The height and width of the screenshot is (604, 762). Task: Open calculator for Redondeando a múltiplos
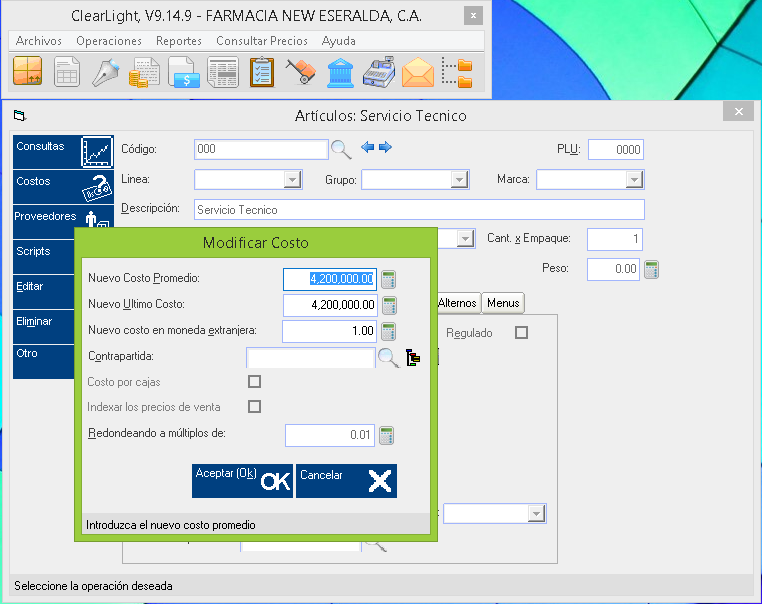[x=386, y=435]
